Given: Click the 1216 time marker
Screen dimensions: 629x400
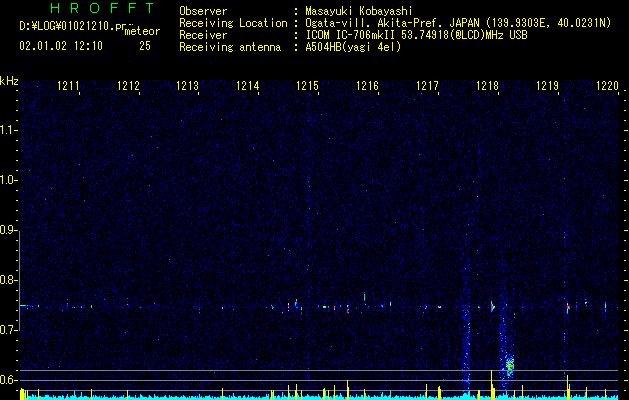Looking at the screenshot, I should click(367, 85).
